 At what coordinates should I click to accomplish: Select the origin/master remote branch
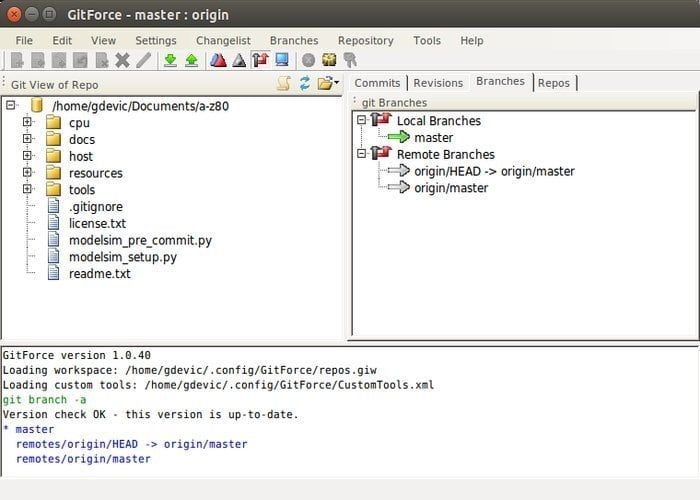tap(451, 188)
